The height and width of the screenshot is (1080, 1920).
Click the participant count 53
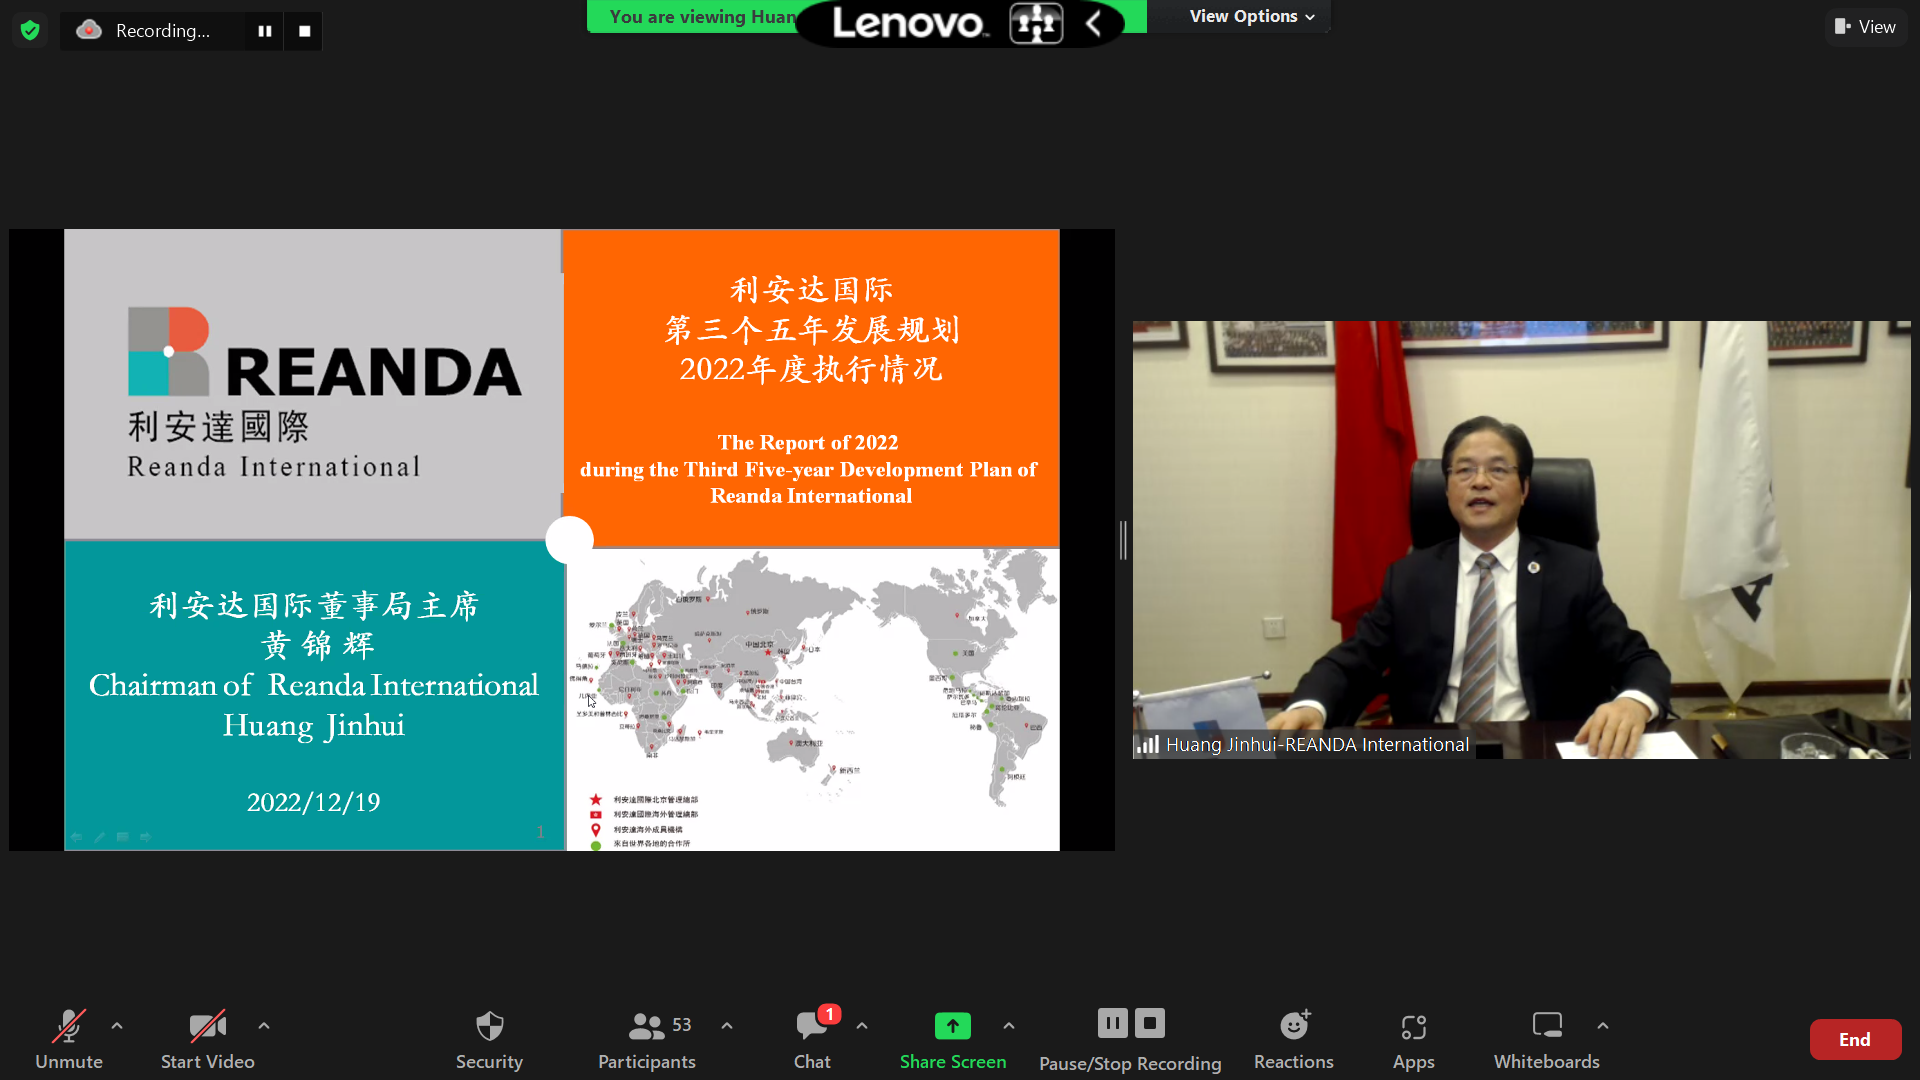(x=682, y=1025)
